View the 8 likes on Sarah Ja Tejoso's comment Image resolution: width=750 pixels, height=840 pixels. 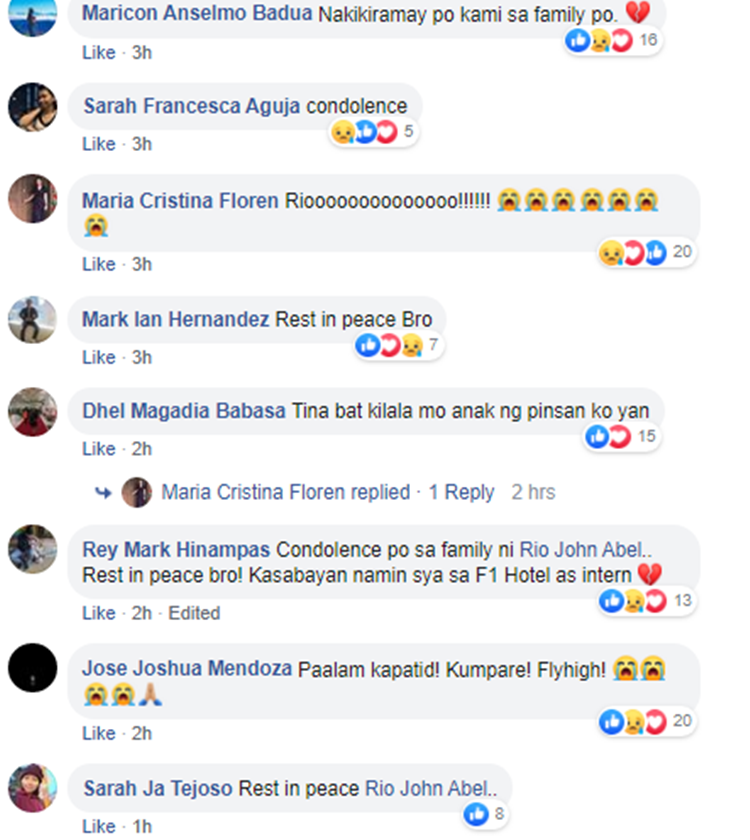(x=485, y=814)
